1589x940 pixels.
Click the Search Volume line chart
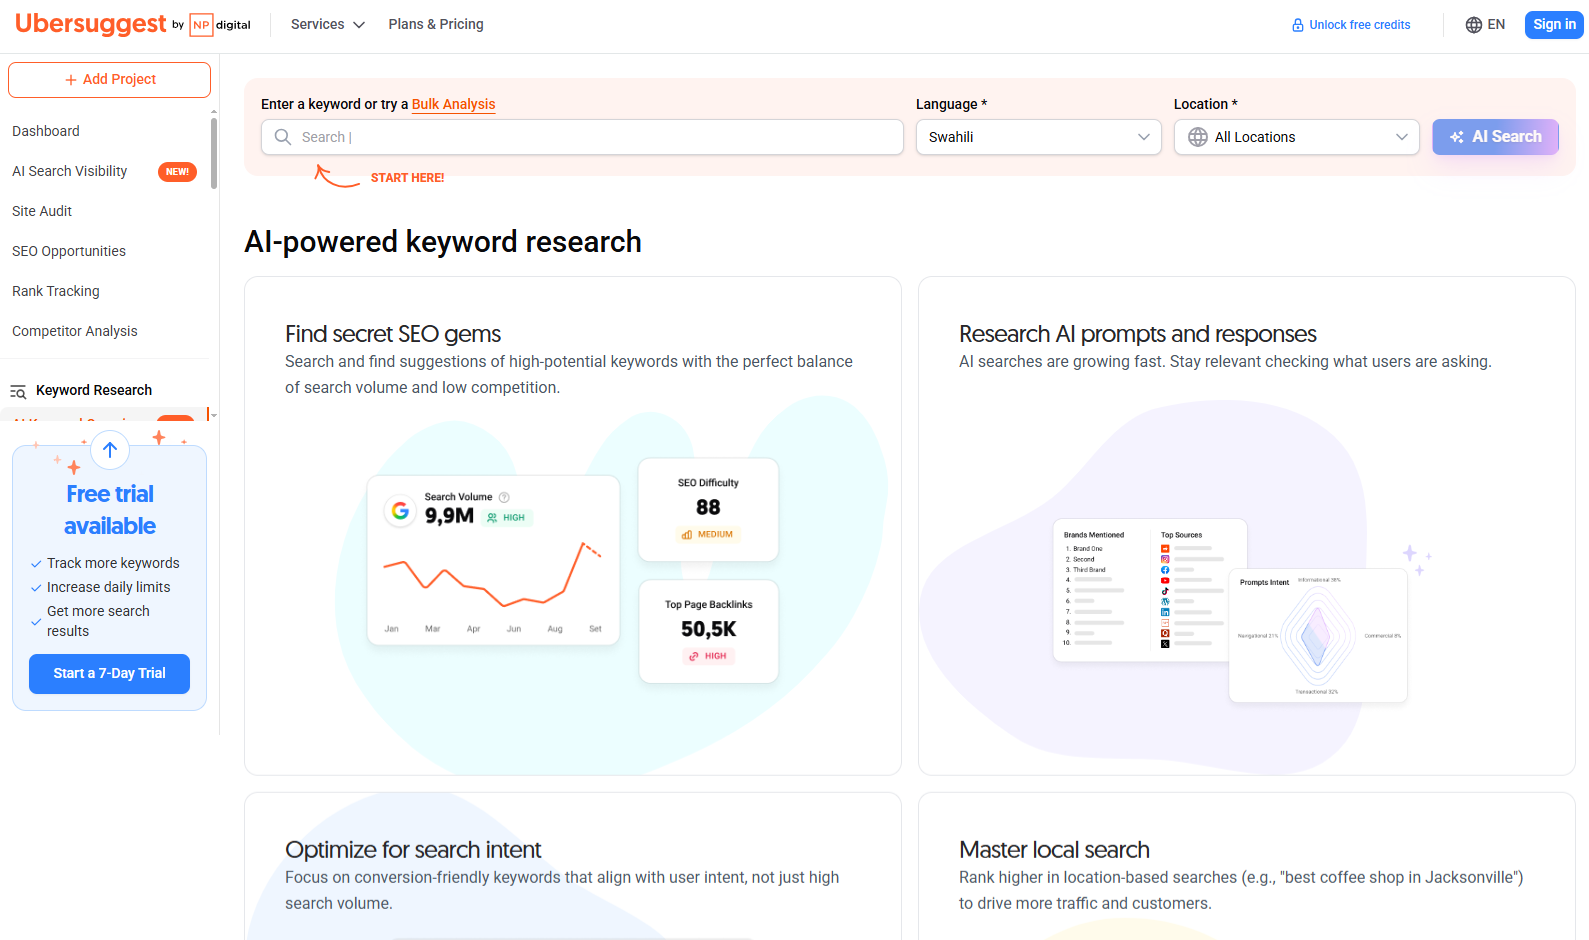point(493,574)
